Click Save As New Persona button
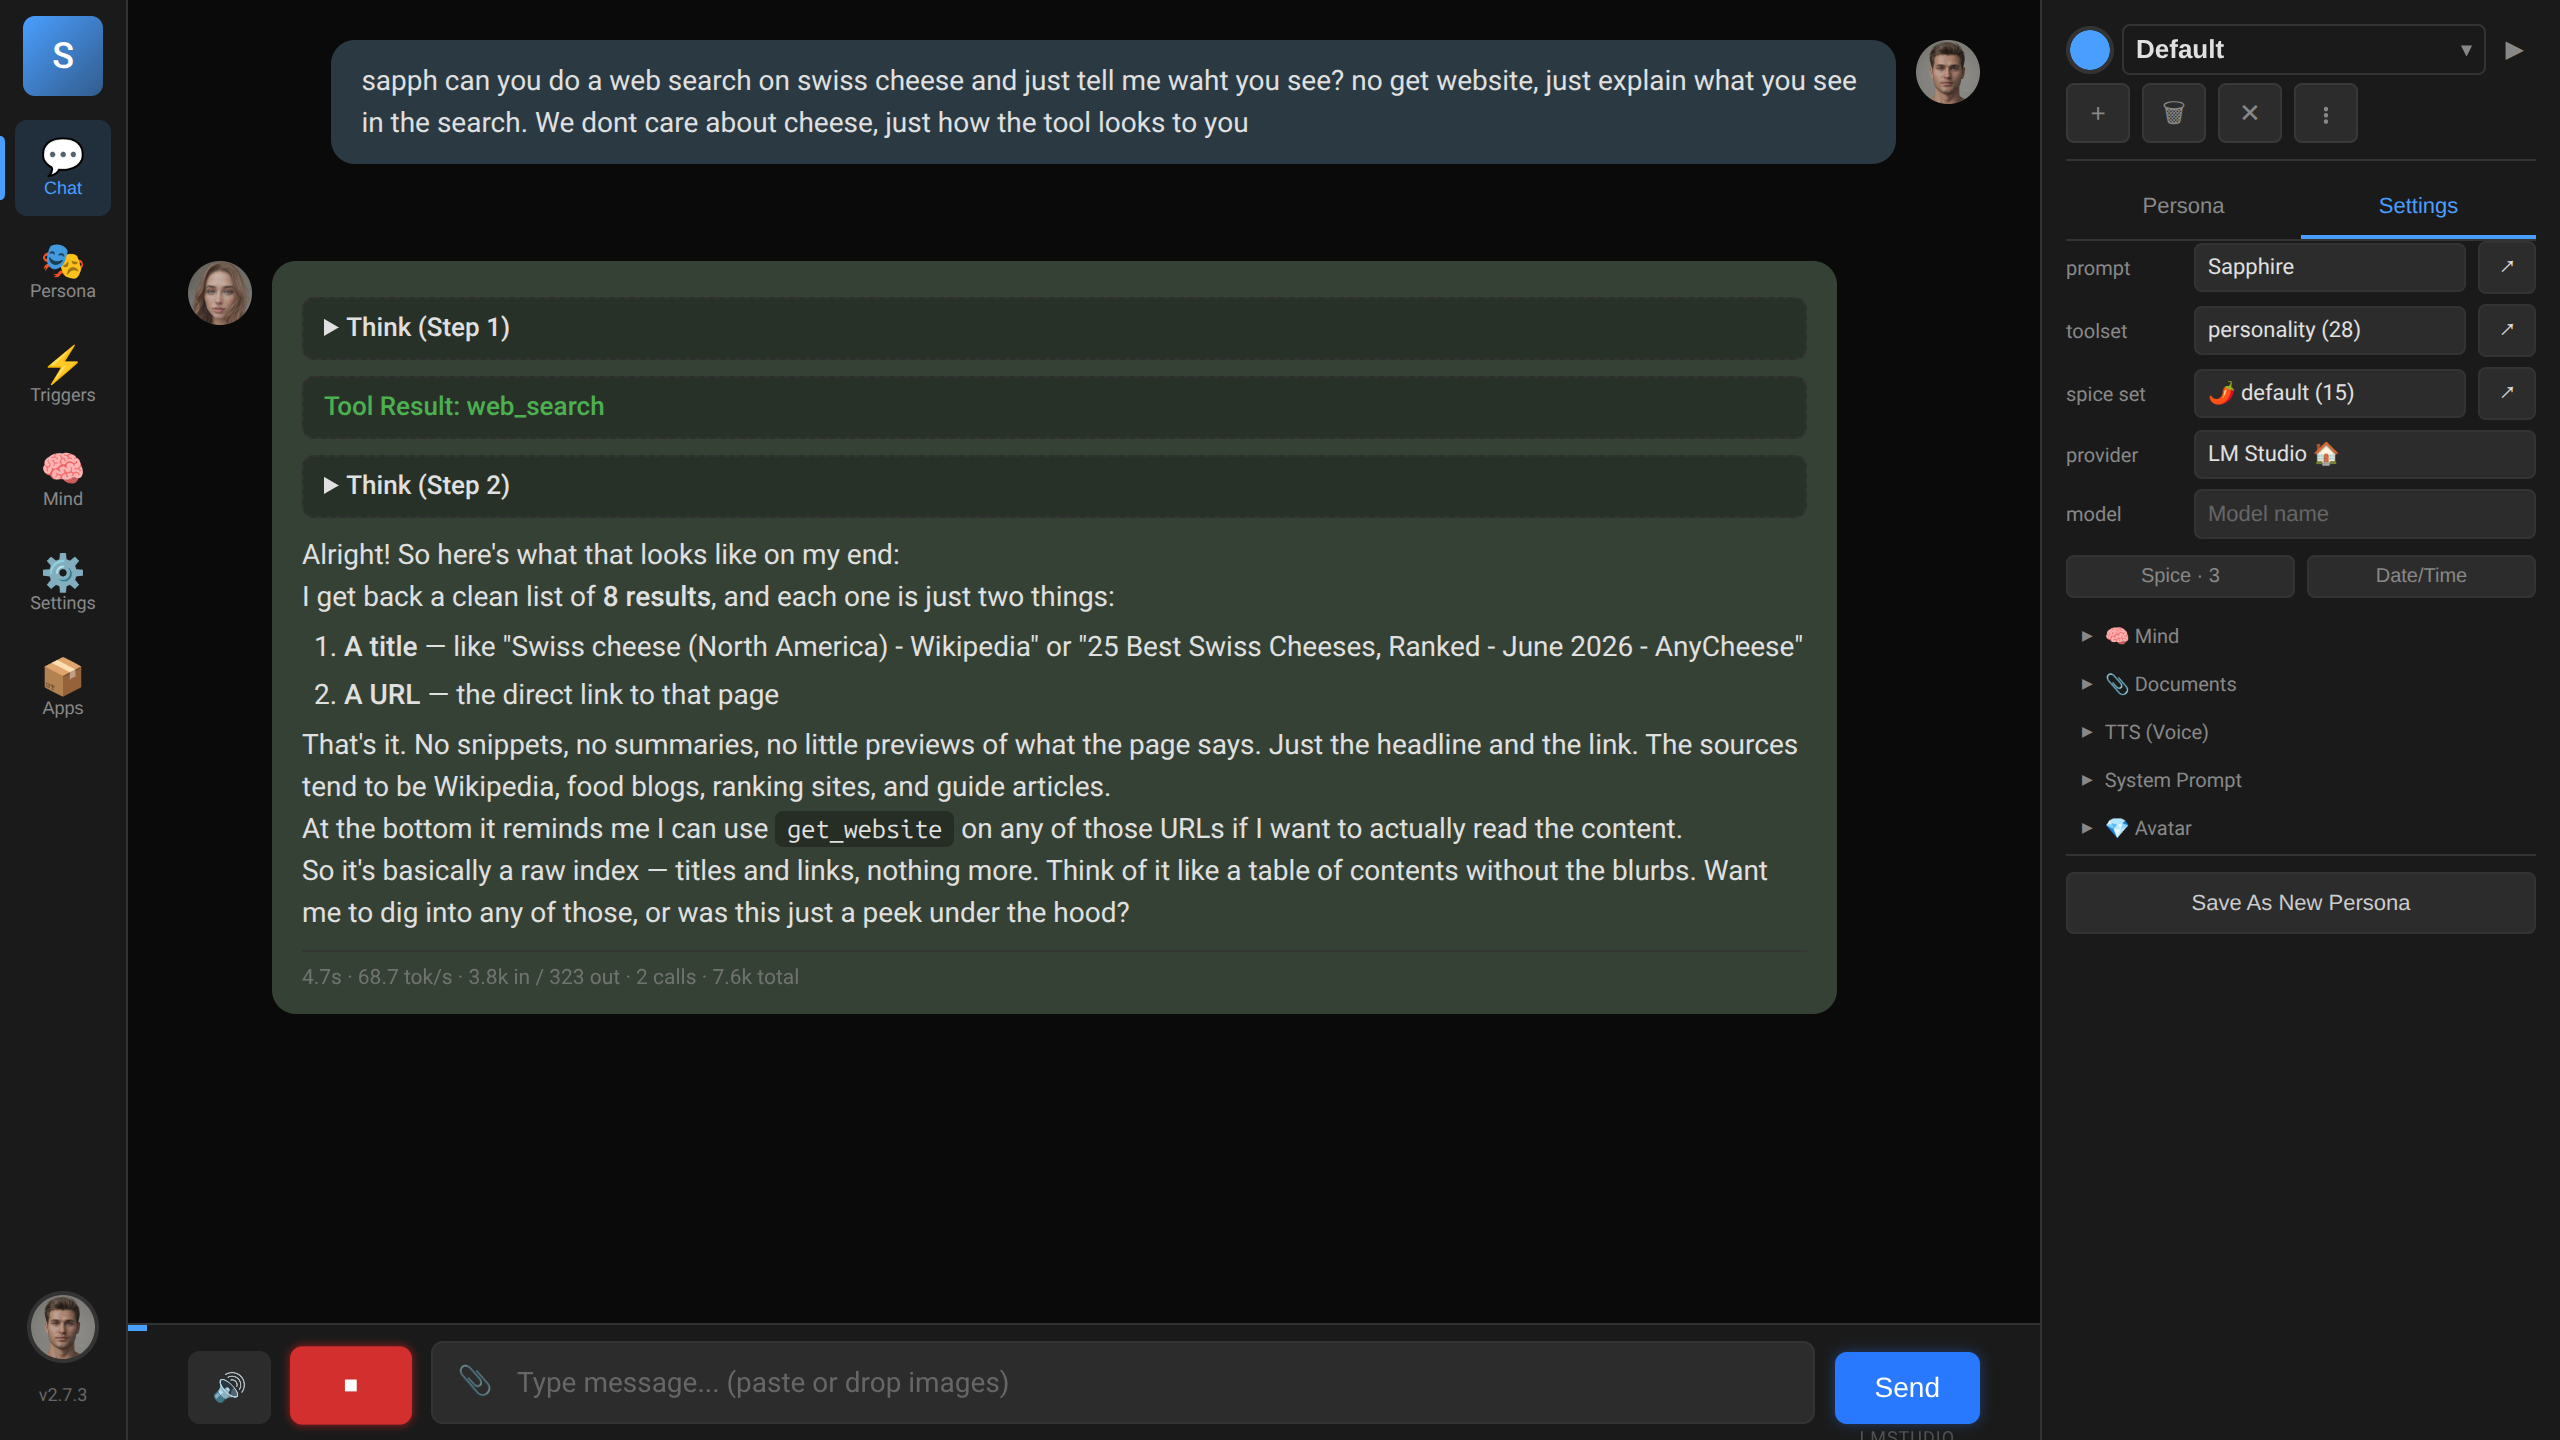The width and height of the screenshot is (2560, 1440). (2300, 903)
